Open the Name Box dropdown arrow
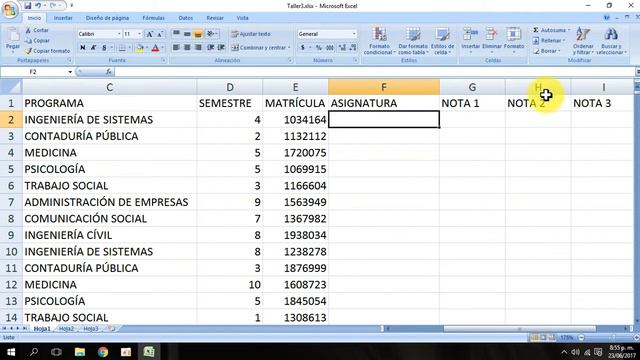 click(70, 72)
